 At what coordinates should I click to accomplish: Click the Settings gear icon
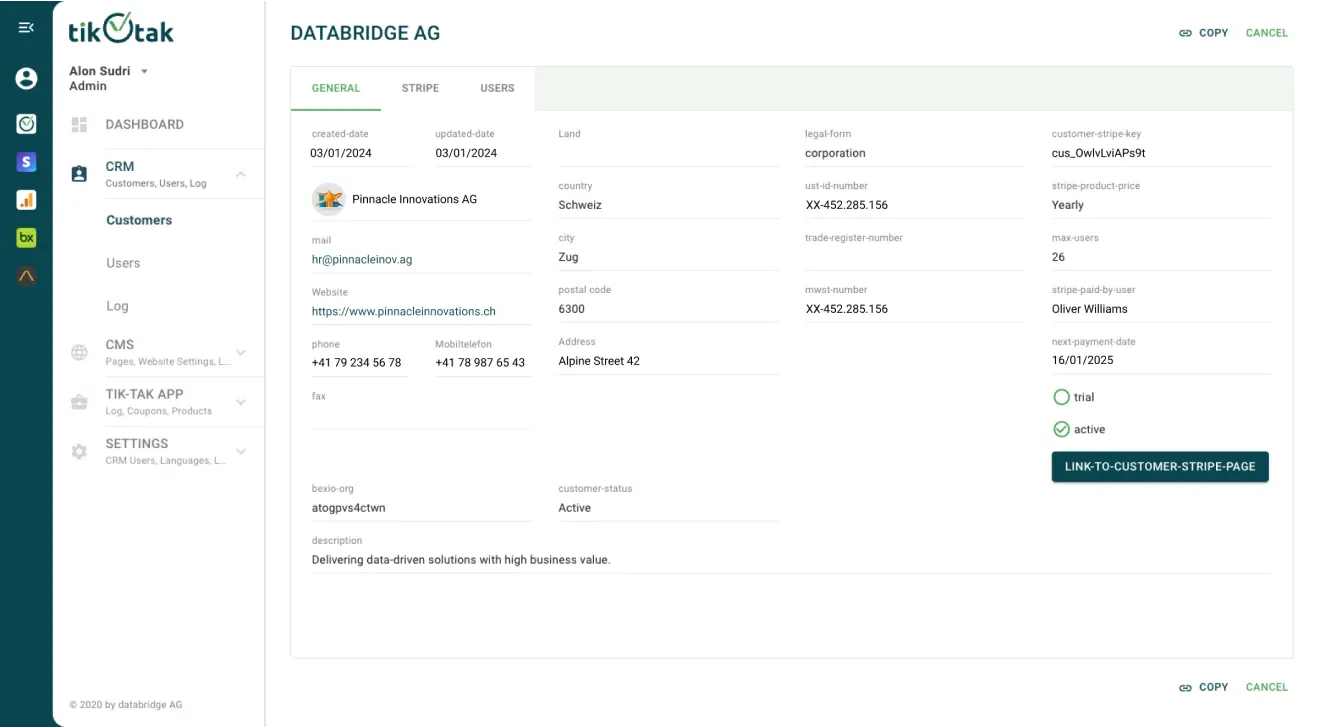[80, 452]
